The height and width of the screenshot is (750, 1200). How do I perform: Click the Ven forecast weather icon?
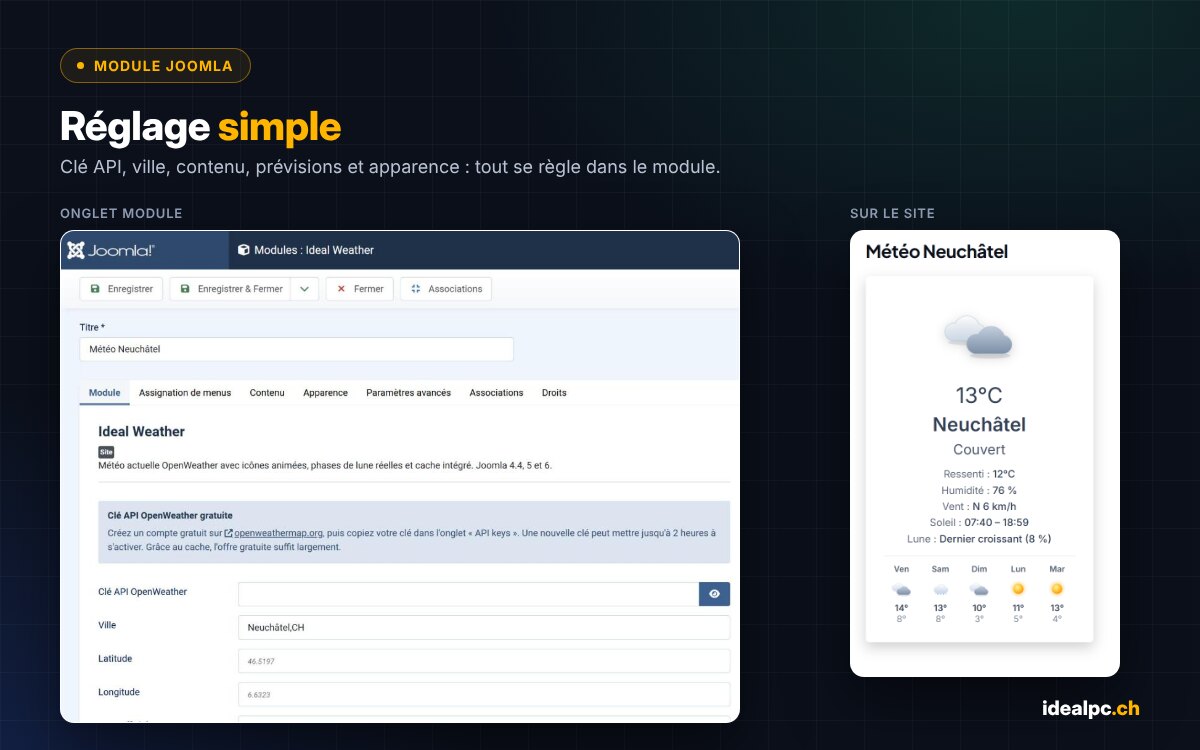tap(901, 590)
